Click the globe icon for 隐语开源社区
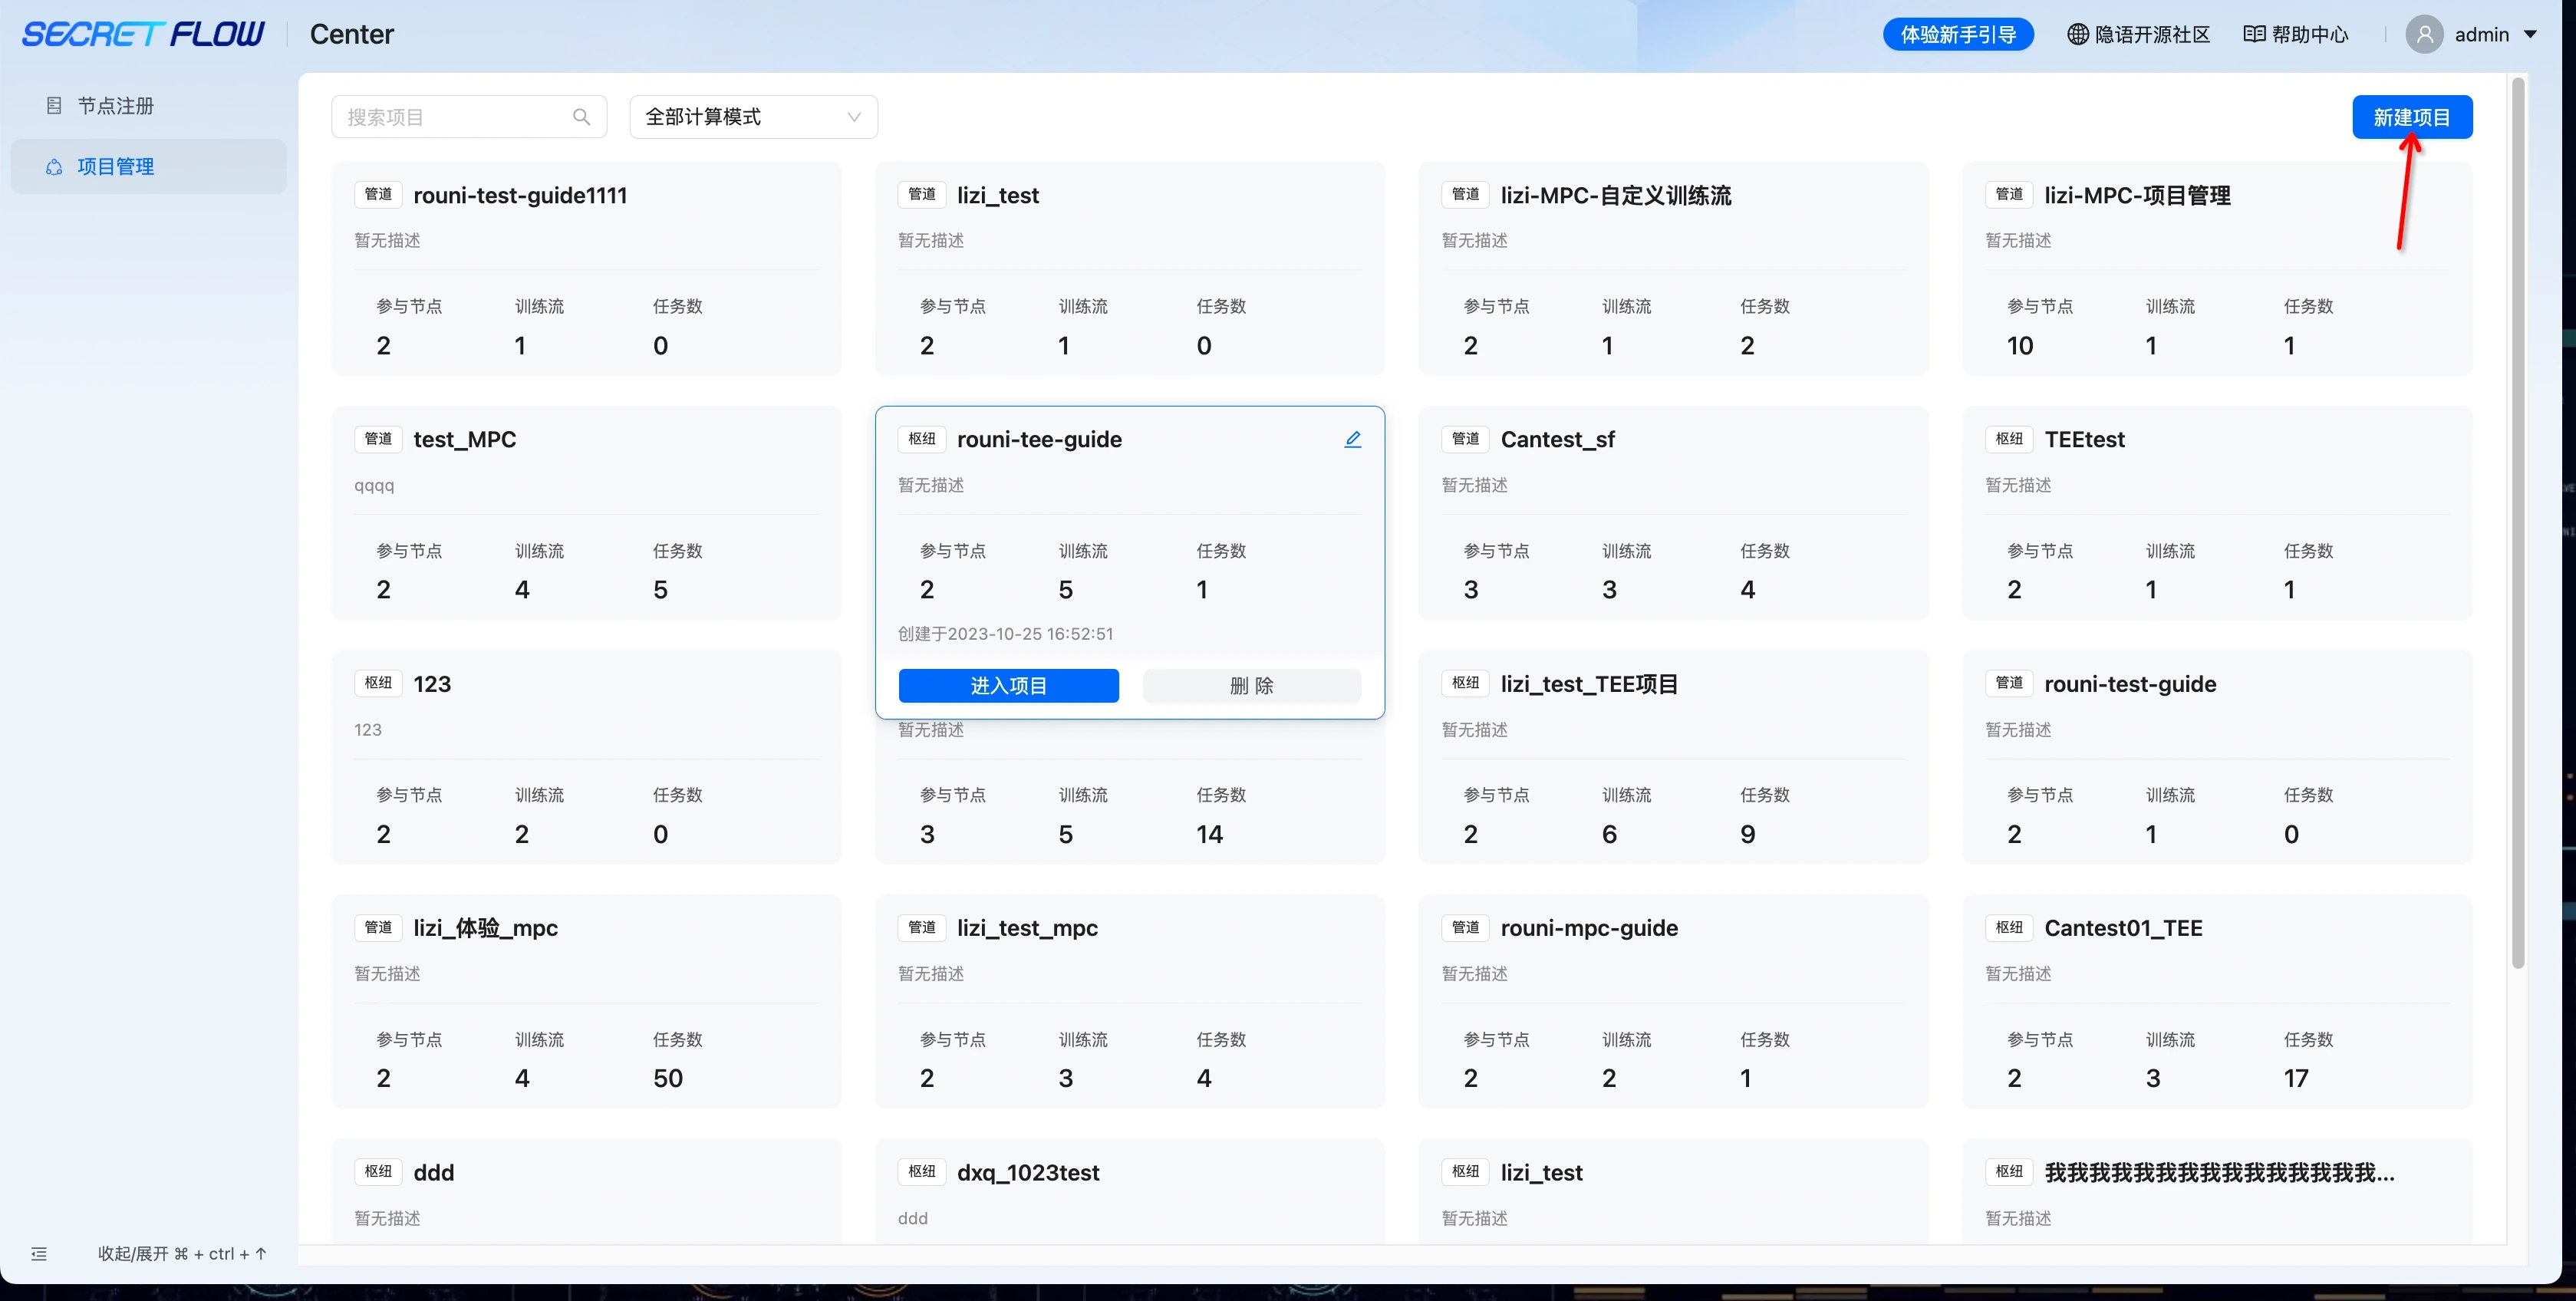 tap(2077, 35)
